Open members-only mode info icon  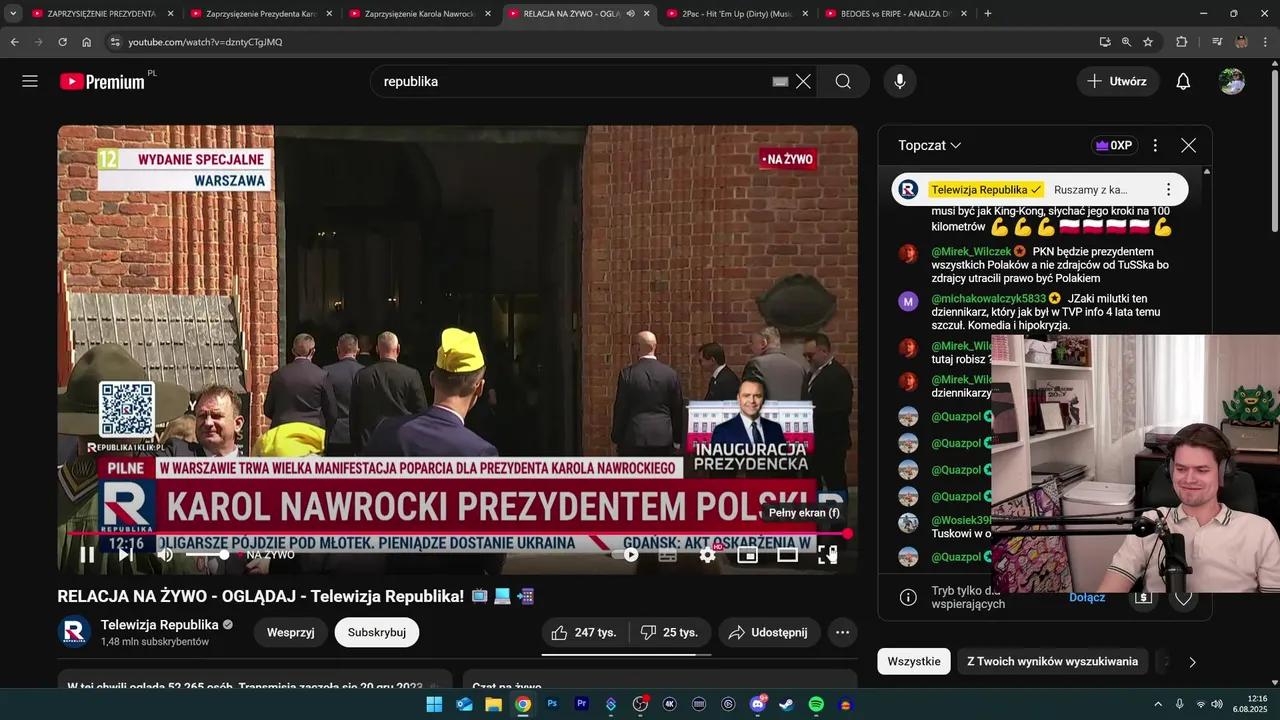[908, 597]
